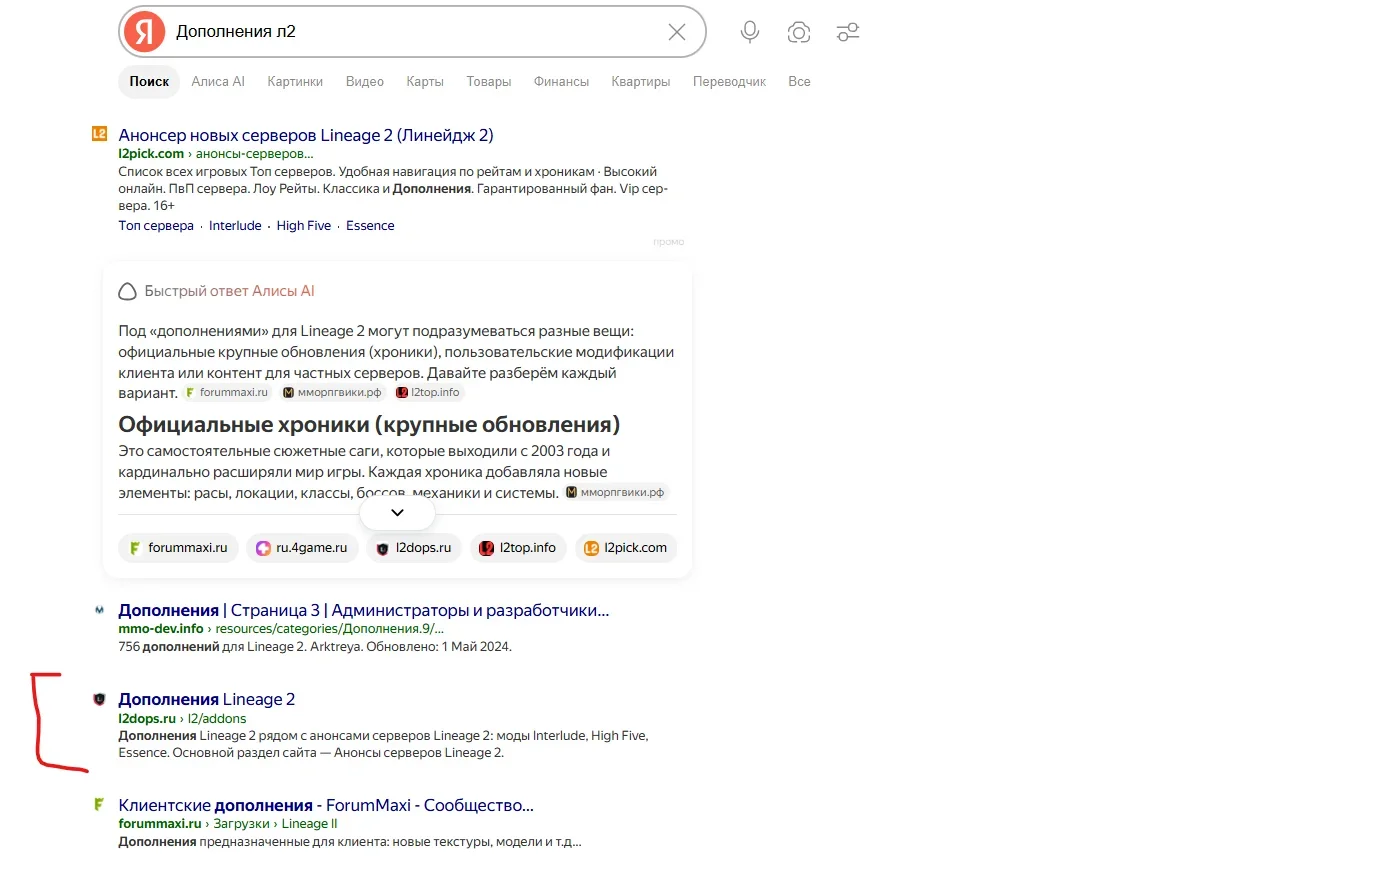Open ммопргвики.рф citation after 'механики и системы'
Image resolution: width=1377 pixels, height=877 pixels.
615,493
